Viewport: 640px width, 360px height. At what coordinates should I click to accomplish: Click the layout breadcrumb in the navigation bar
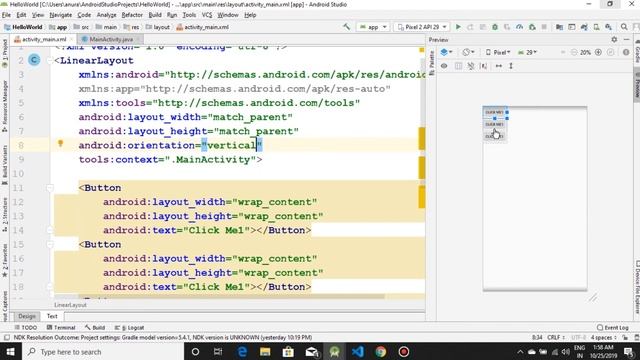[158, 27]
